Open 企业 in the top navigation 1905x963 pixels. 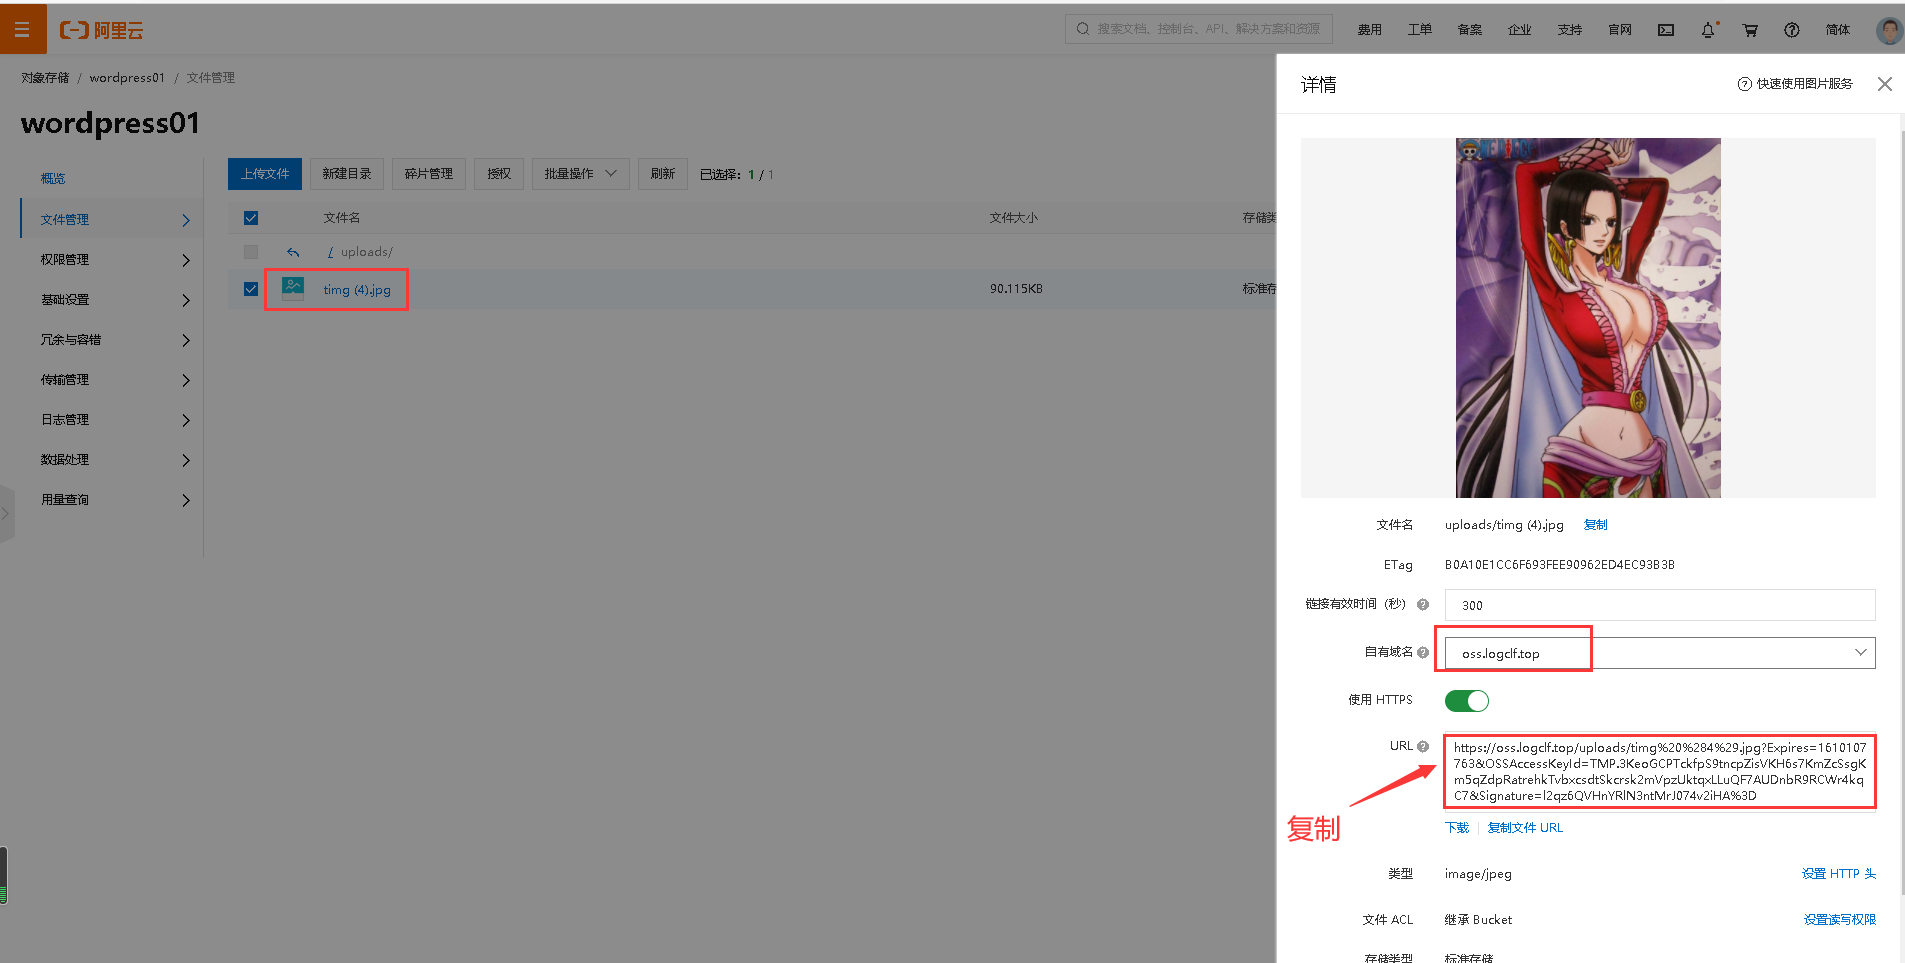point(1520,30)
